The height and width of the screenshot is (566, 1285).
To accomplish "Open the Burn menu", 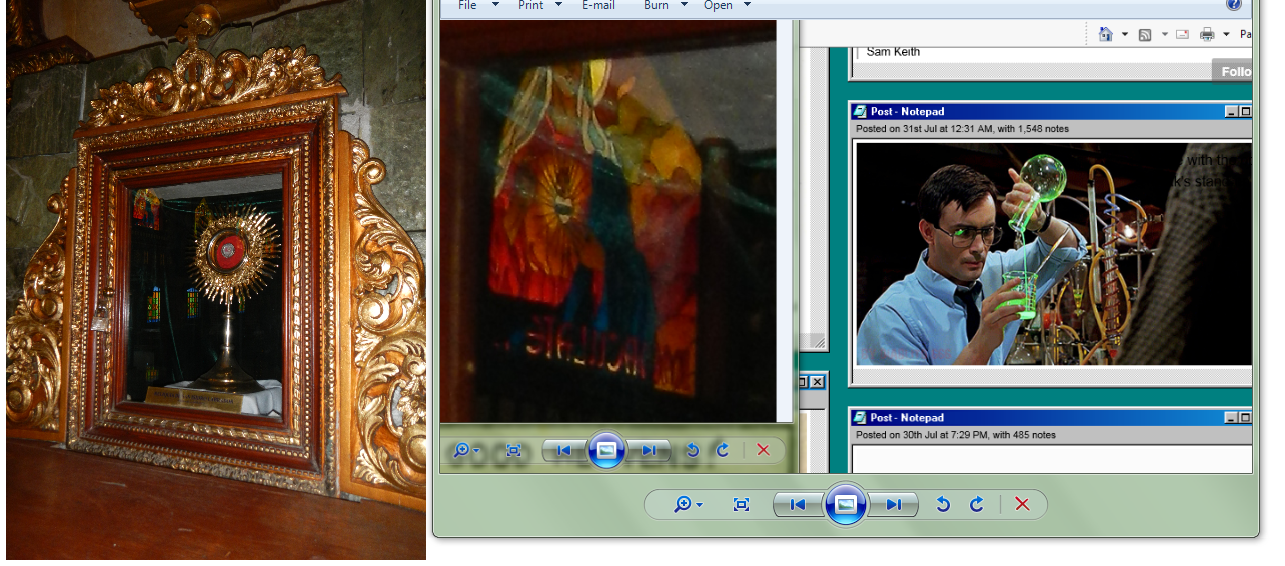I will [656, 5].
